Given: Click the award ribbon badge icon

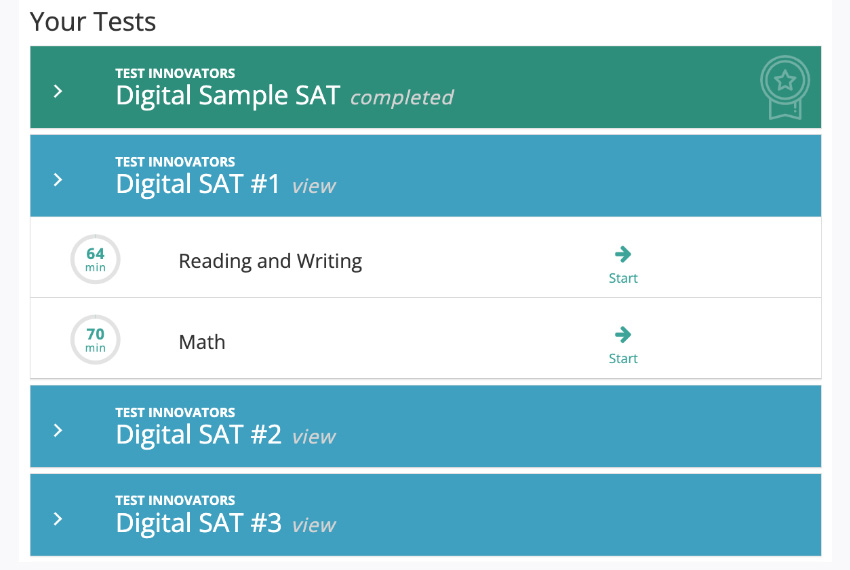Looking at the screenshot, I should pyautogui.click(x=784, y=88).
